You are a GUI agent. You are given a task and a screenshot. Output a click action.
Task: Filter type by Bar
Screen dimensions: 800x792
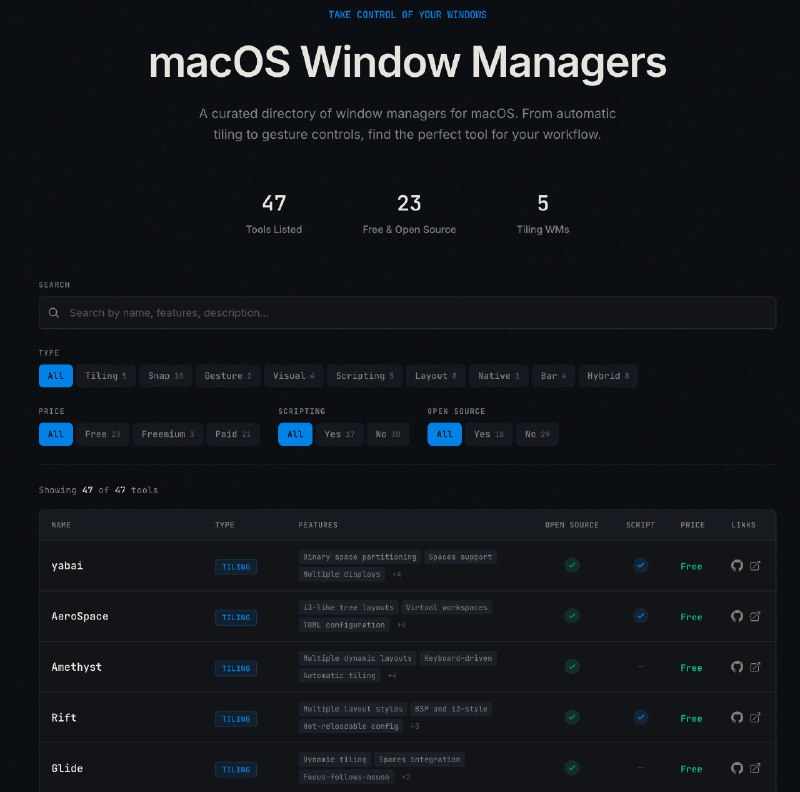point(553,376)
